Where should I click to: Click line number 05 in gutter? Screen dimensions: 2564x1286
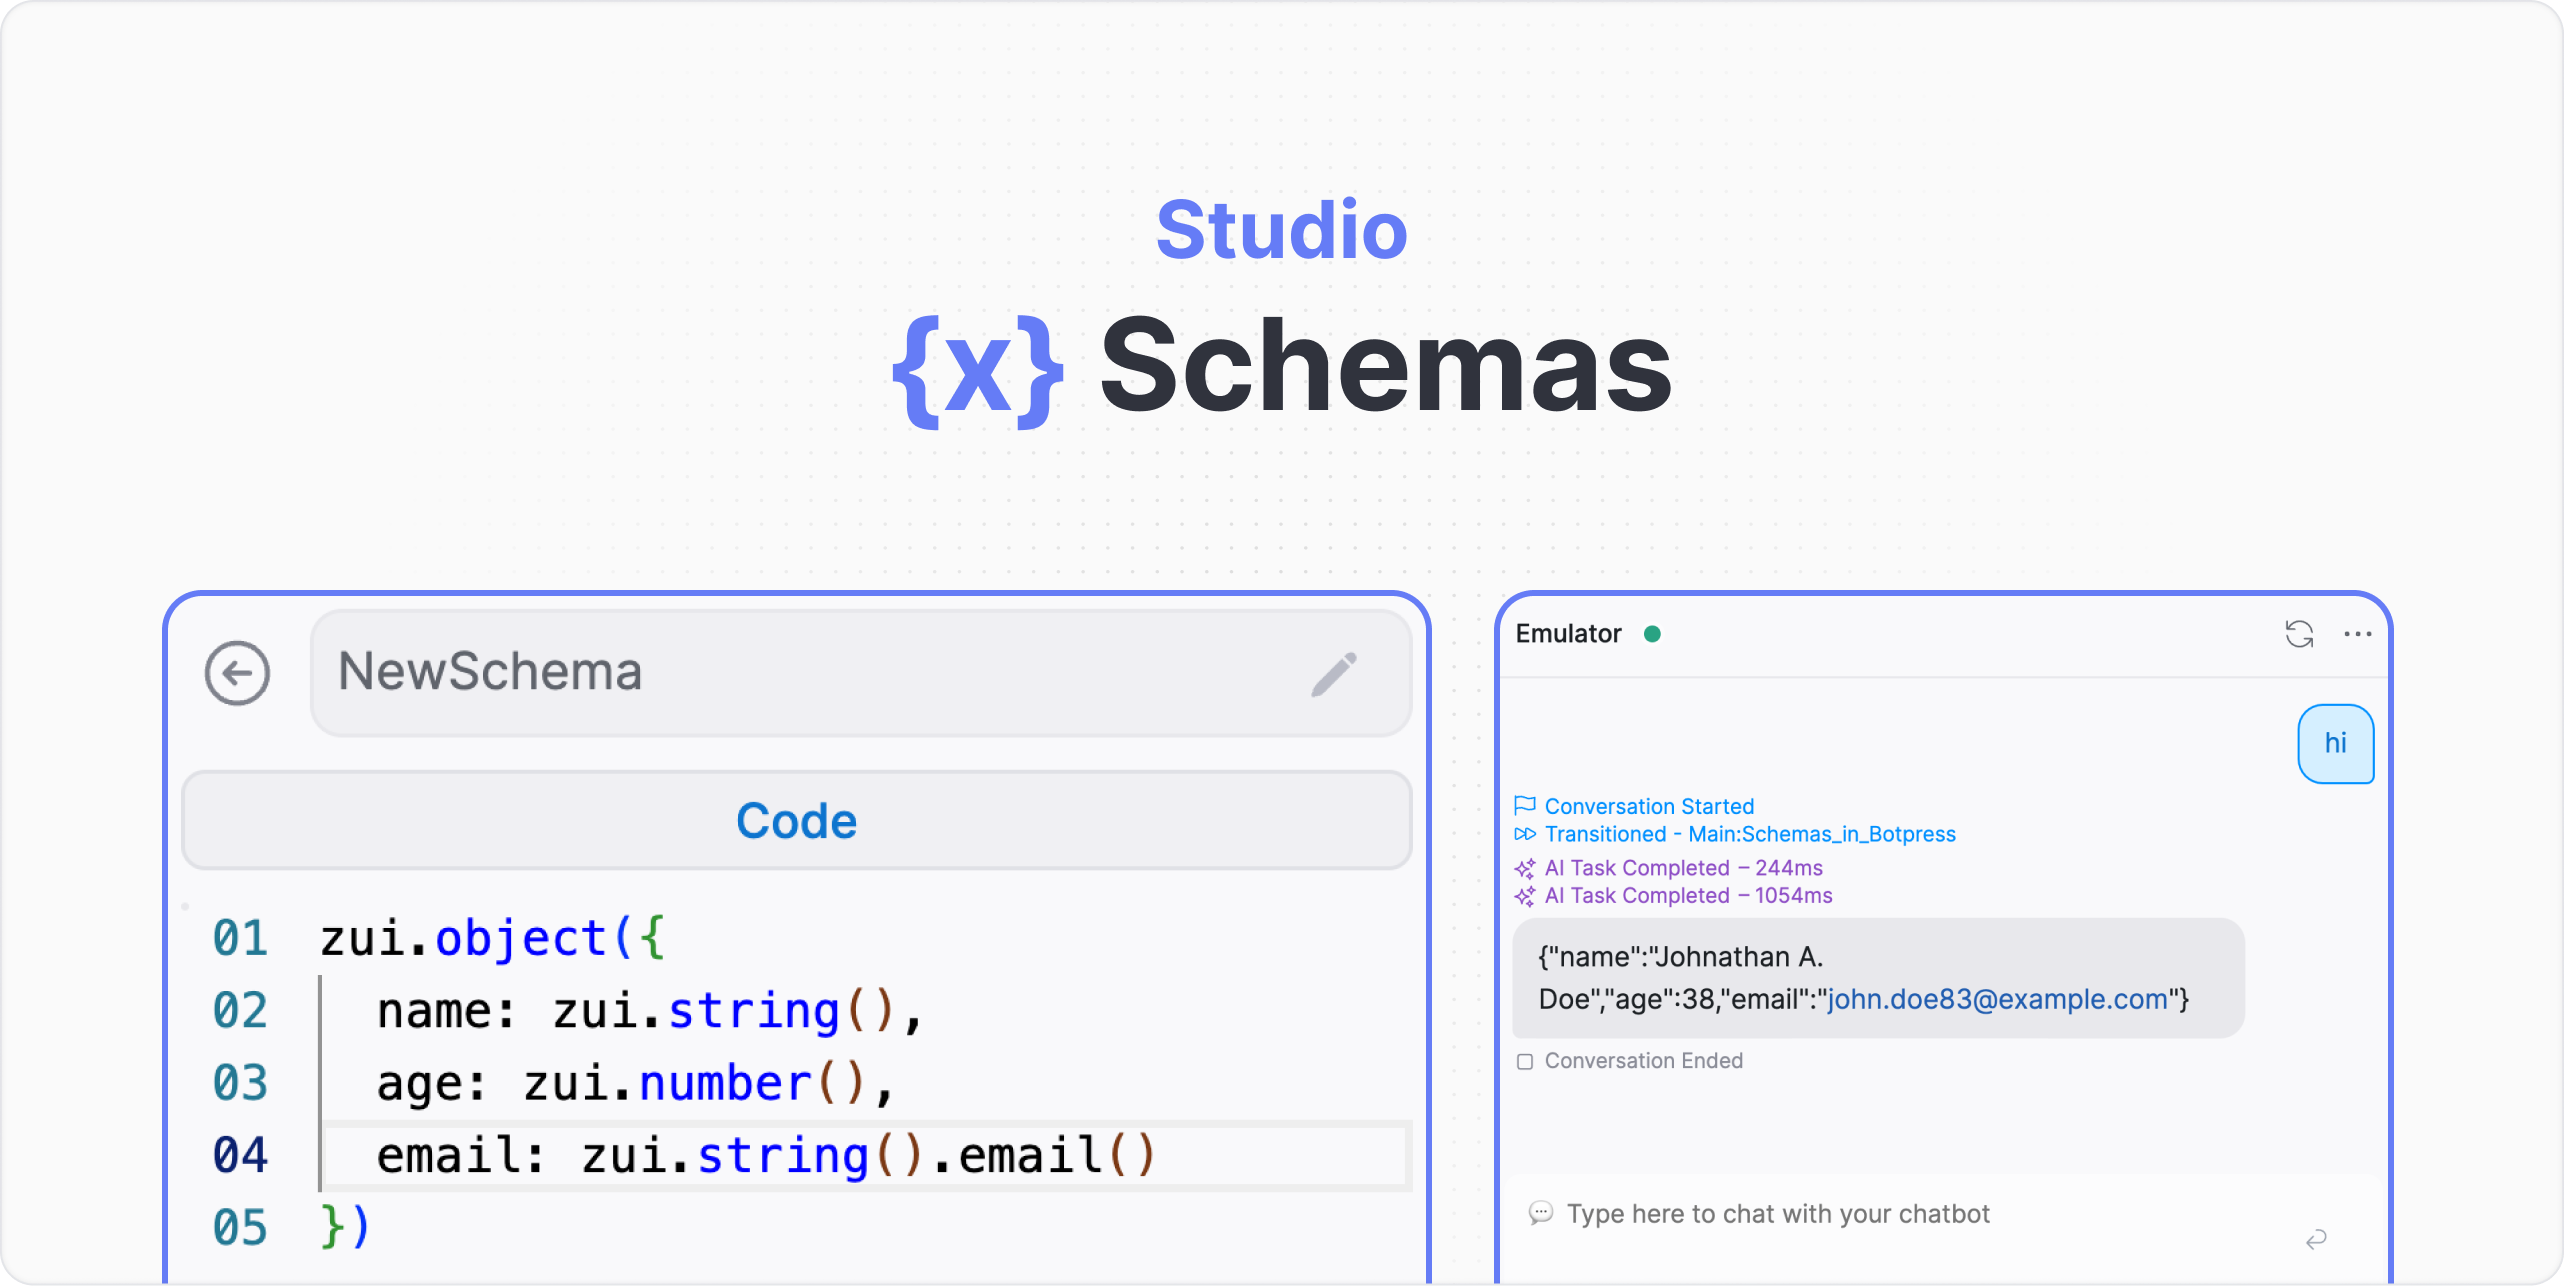(x=240, y=1228)
